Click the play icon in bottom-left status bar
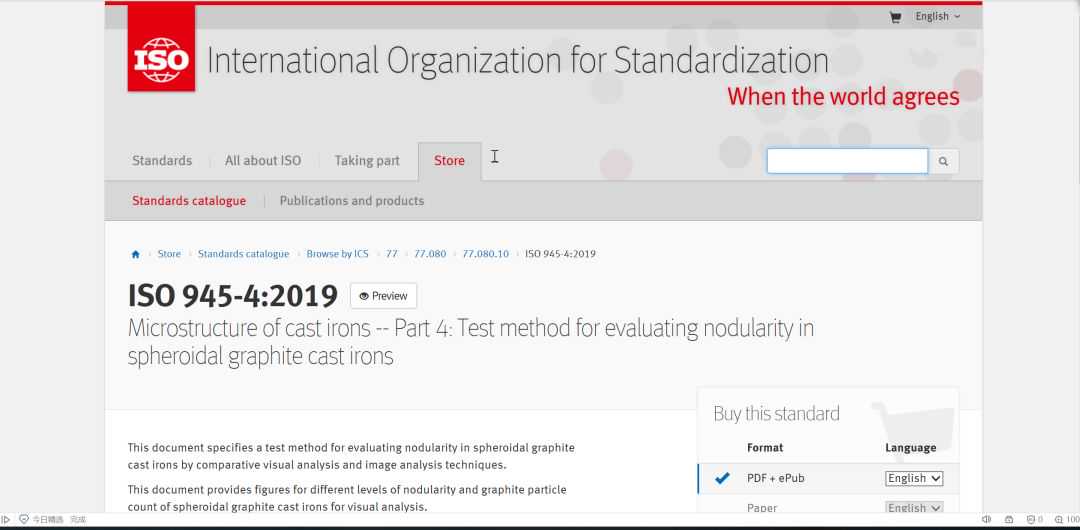Viewport: 1080px width, 530px height. (7, 520)
